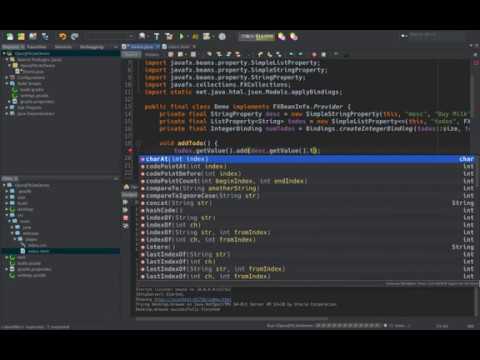The width and height of the screenshot is (480, 360).
Task: Choose lastIndexOf(String str) completion item
Action: pos(307,254)
